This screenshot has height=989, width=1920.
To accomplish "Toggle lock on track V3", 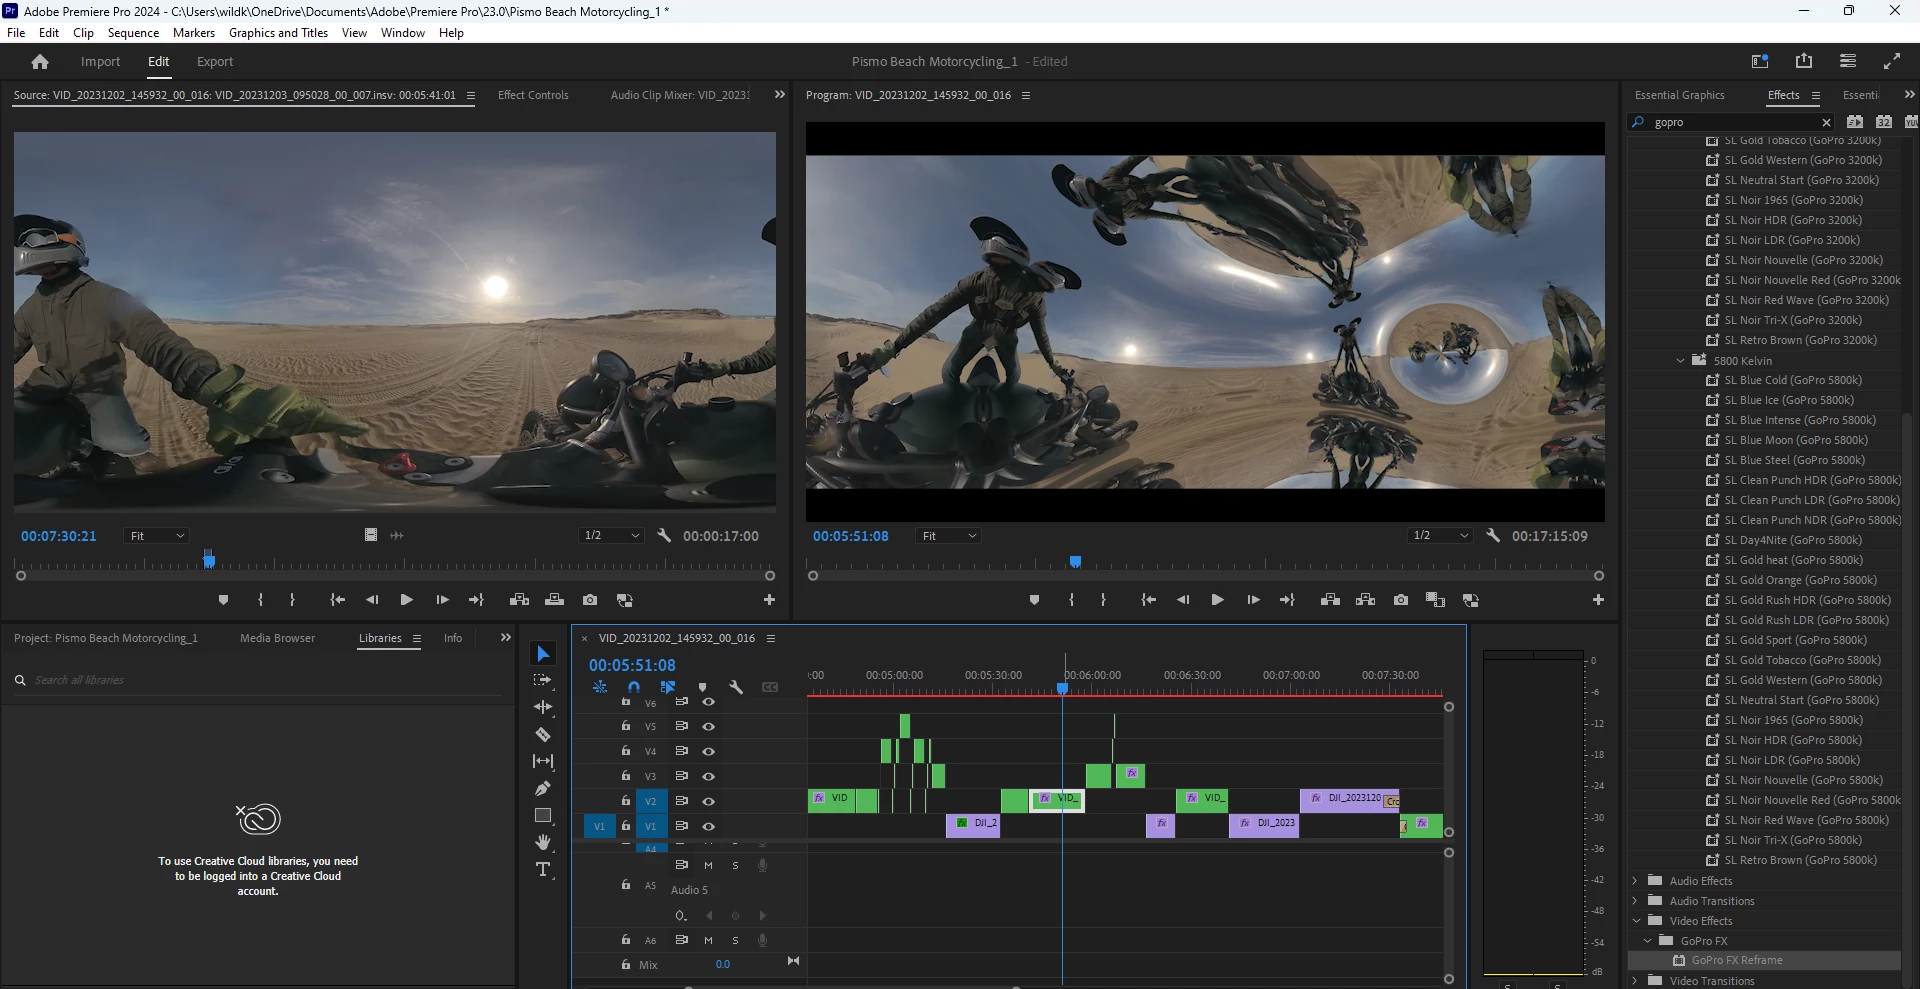I will (x=626, y=776).
